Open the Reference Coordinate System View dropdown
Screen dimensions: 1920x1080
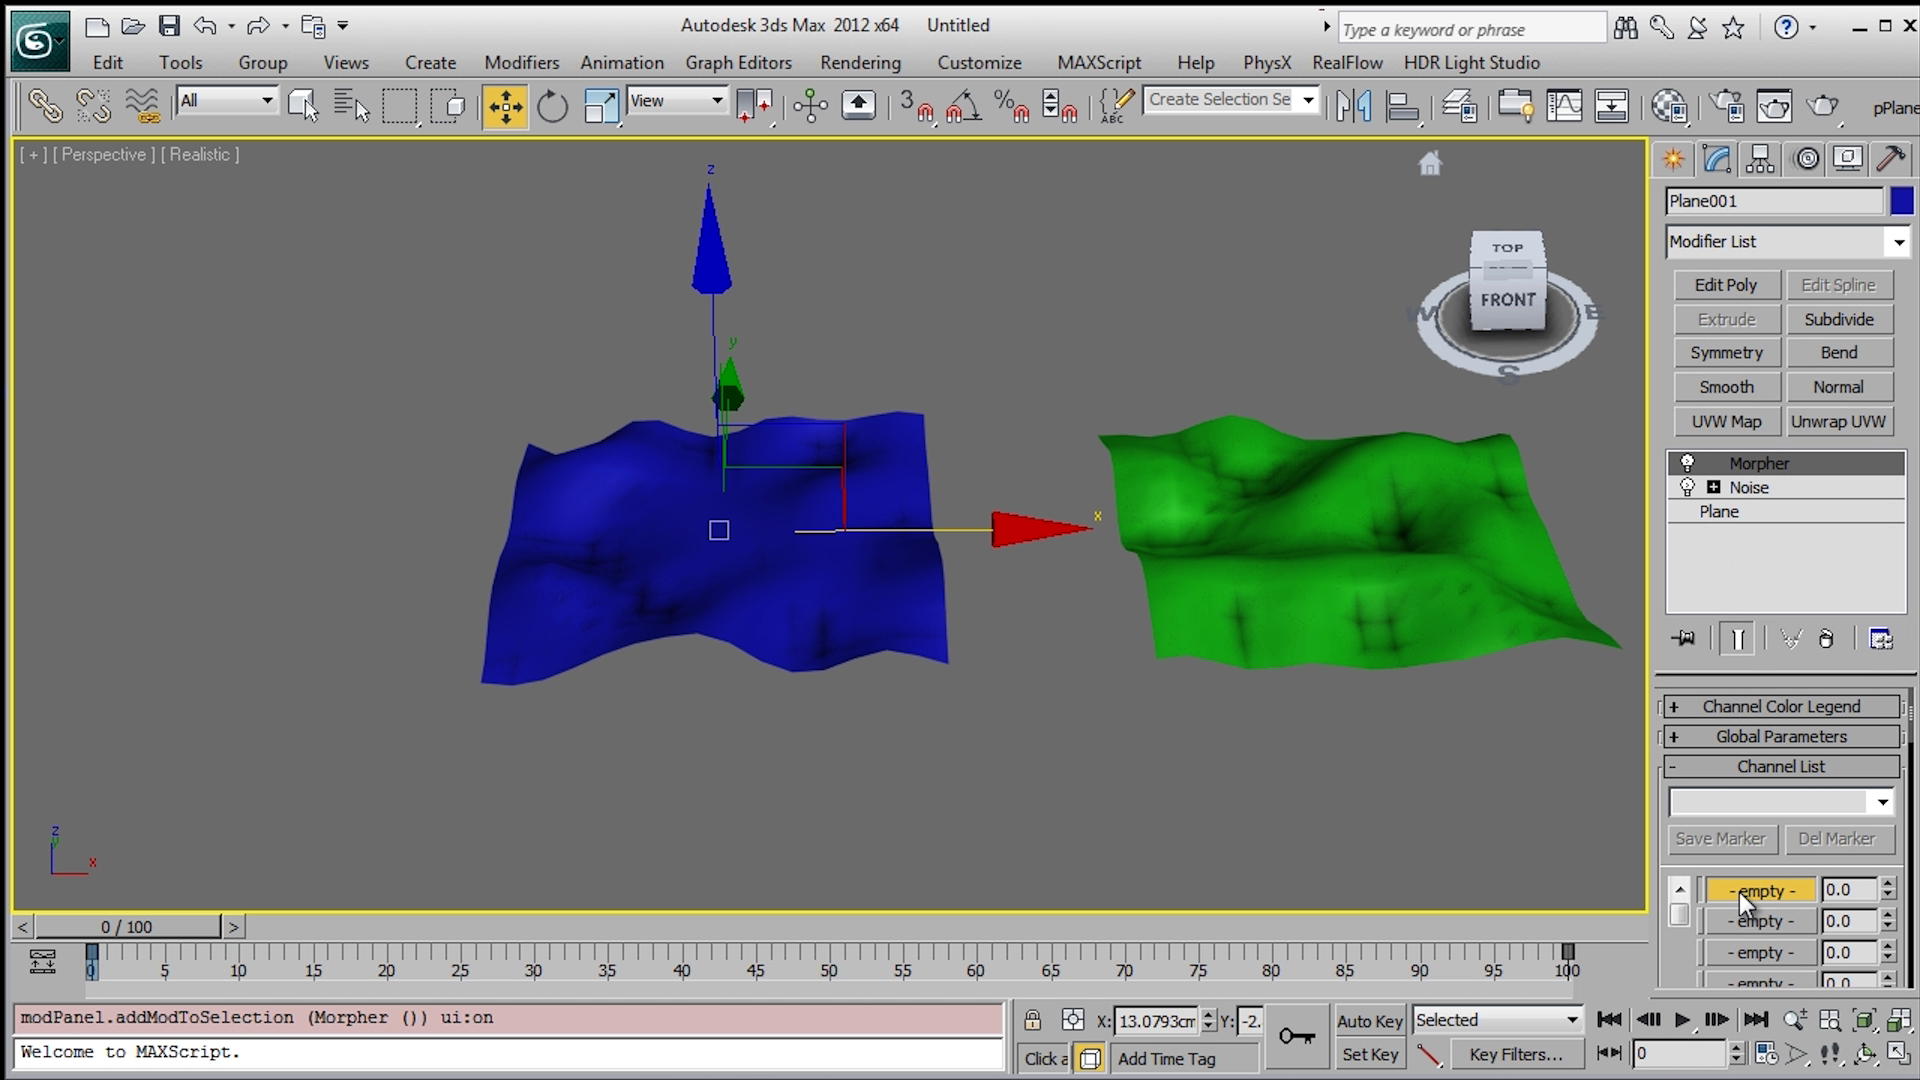pos(676,100)
